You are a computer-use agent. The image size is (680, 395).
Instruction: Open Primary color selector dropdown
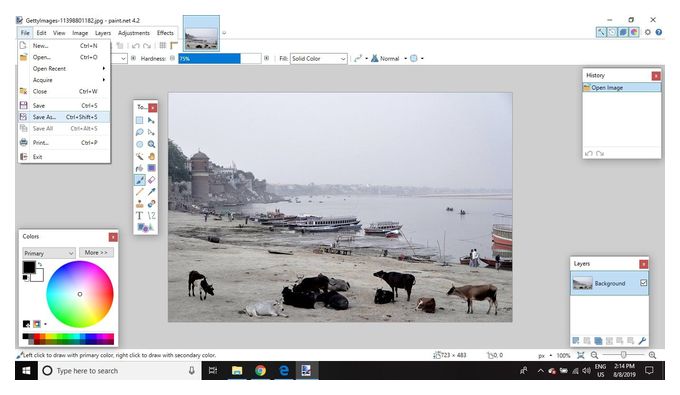[x=49, y=253]
